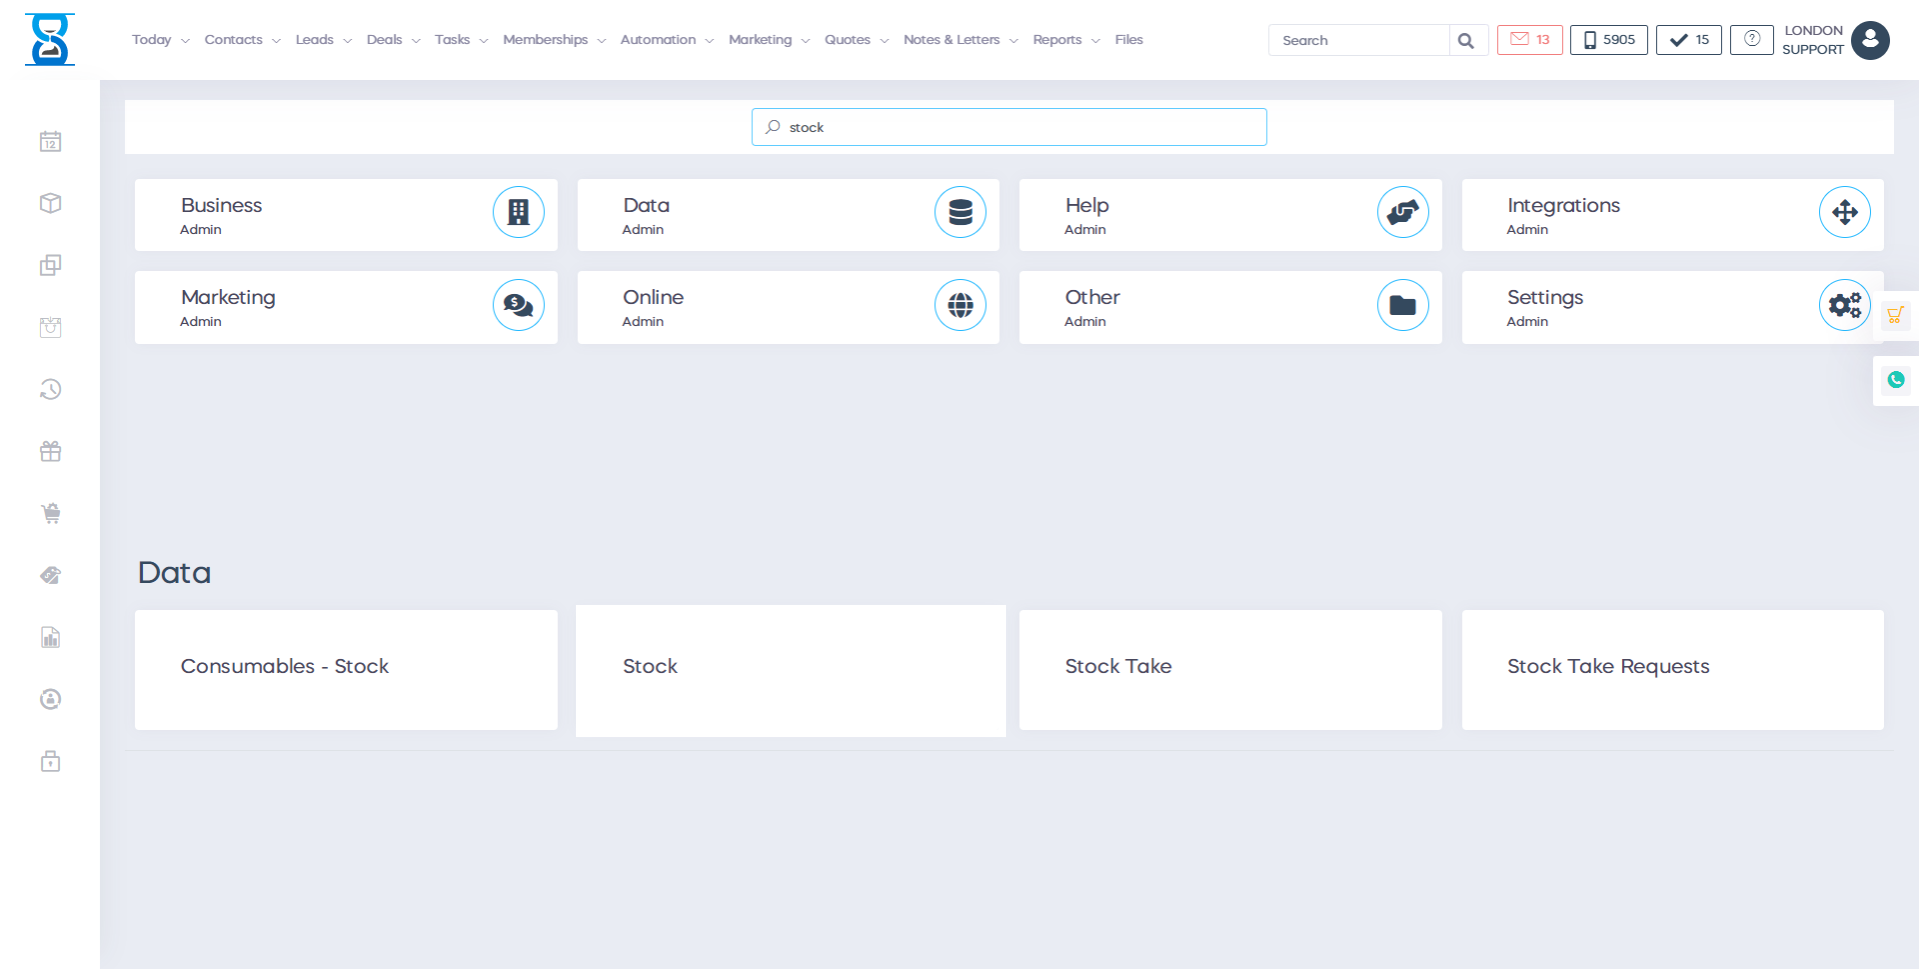Viewport: 1920px width, 969px height.
Task: Expand the Contacts dropdown menu
Action: pyautogui.click(x=242, y=40)
